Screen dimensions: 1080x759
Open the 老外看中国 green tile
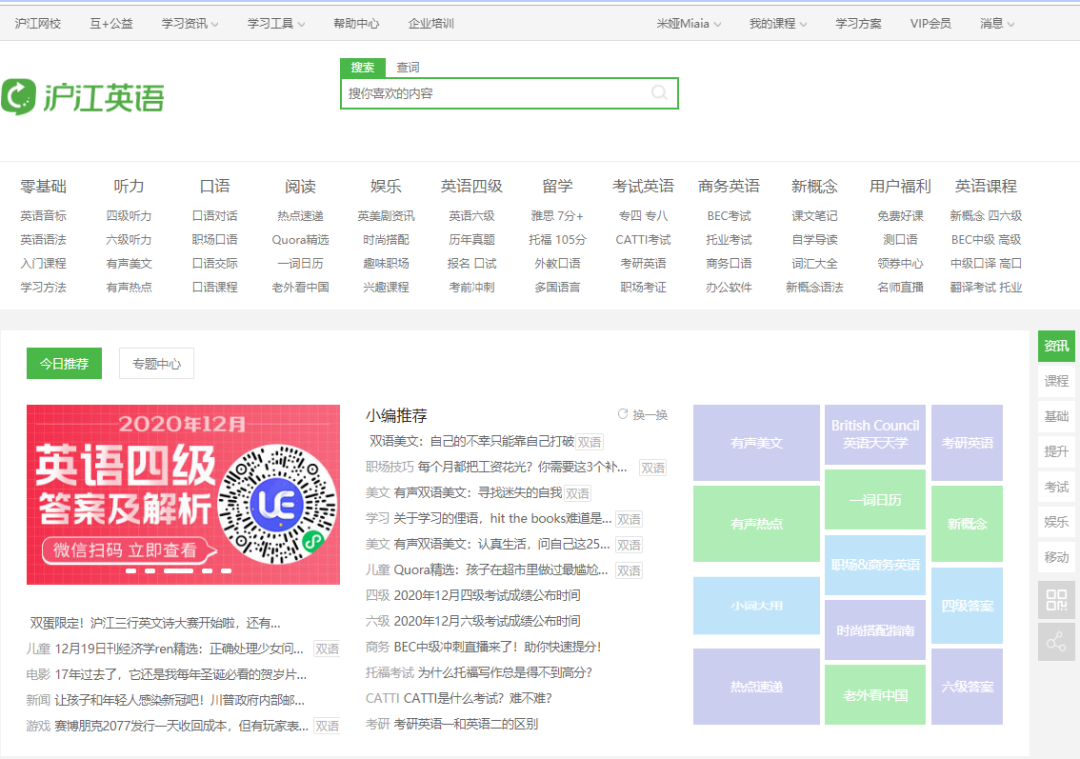875,695
